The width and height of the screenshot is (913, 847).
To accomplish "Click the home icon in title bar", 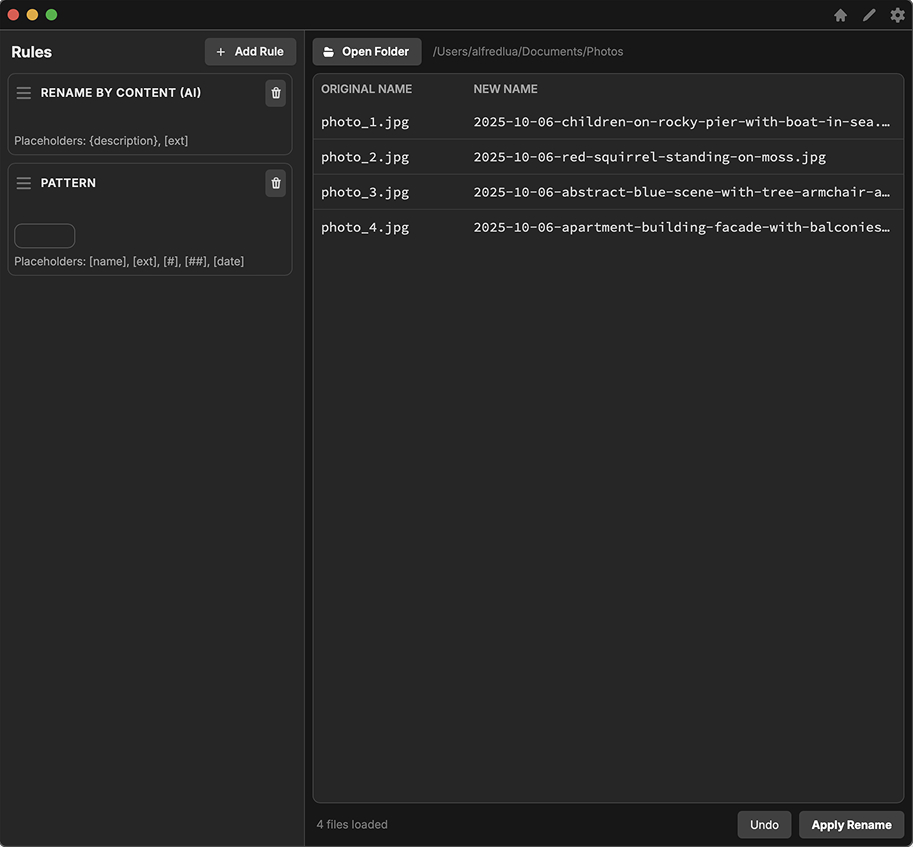I will [840, 15].
